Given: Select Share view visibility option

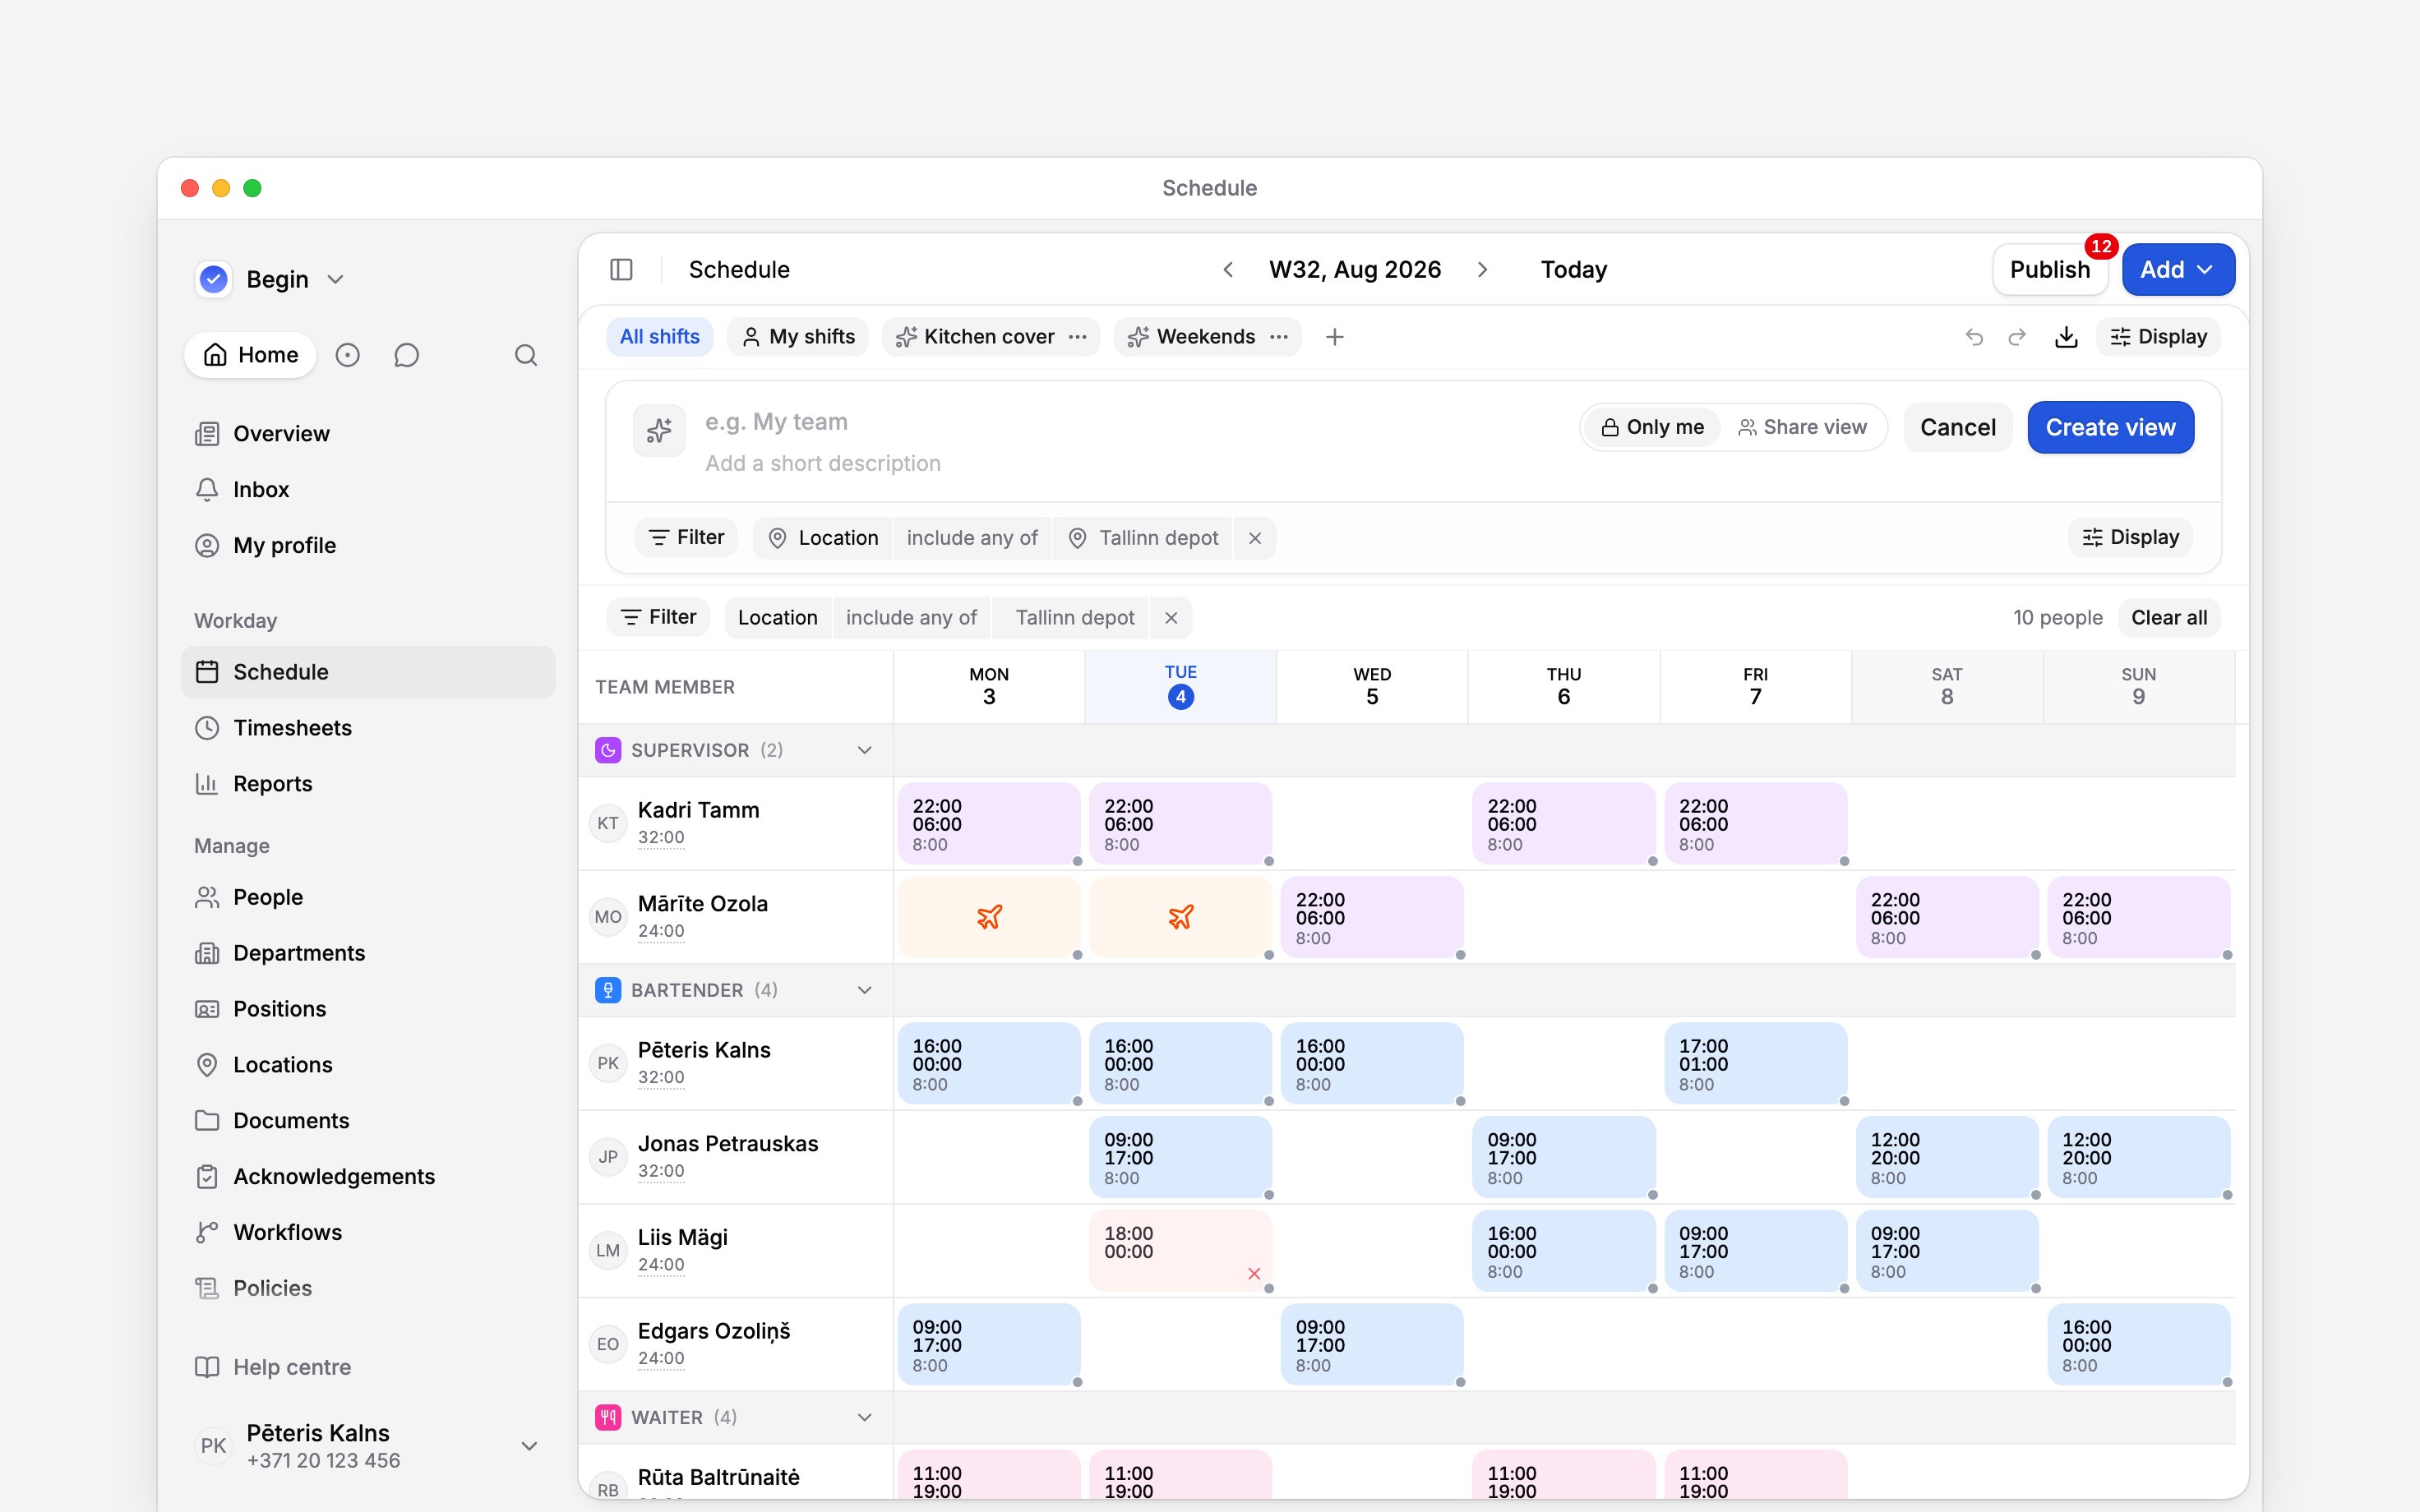Looking at the screenshot, I should (x=1802, y=428).
